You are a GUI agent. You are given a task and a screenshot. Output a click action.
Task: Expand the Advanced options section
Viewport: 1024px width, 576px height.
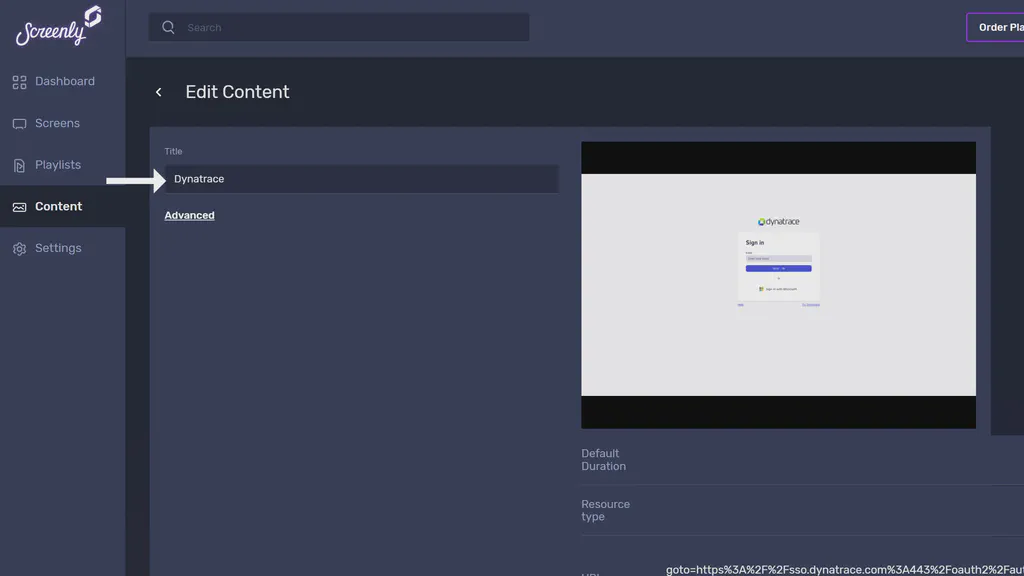(189, 214)
